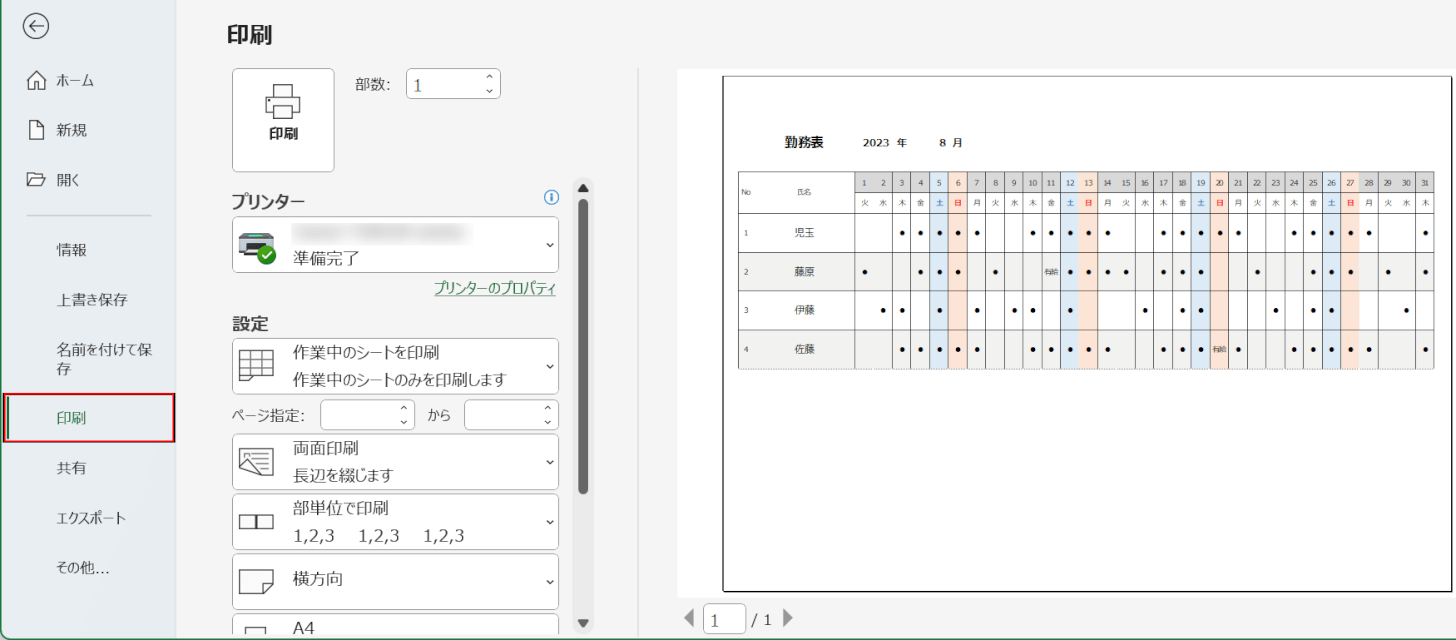Decrease the number of copies

[x=489, y=91]
